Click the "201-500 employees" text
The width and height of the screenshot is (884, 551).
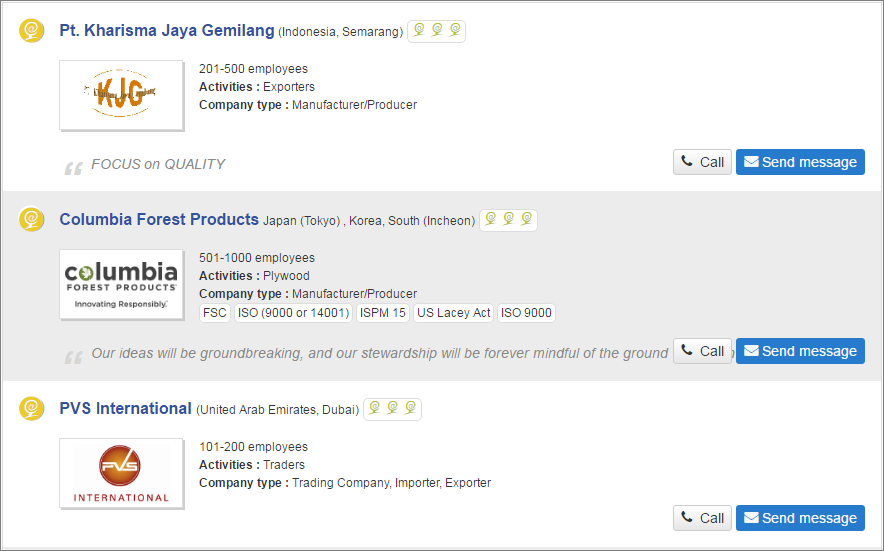(x=253, y=69)
